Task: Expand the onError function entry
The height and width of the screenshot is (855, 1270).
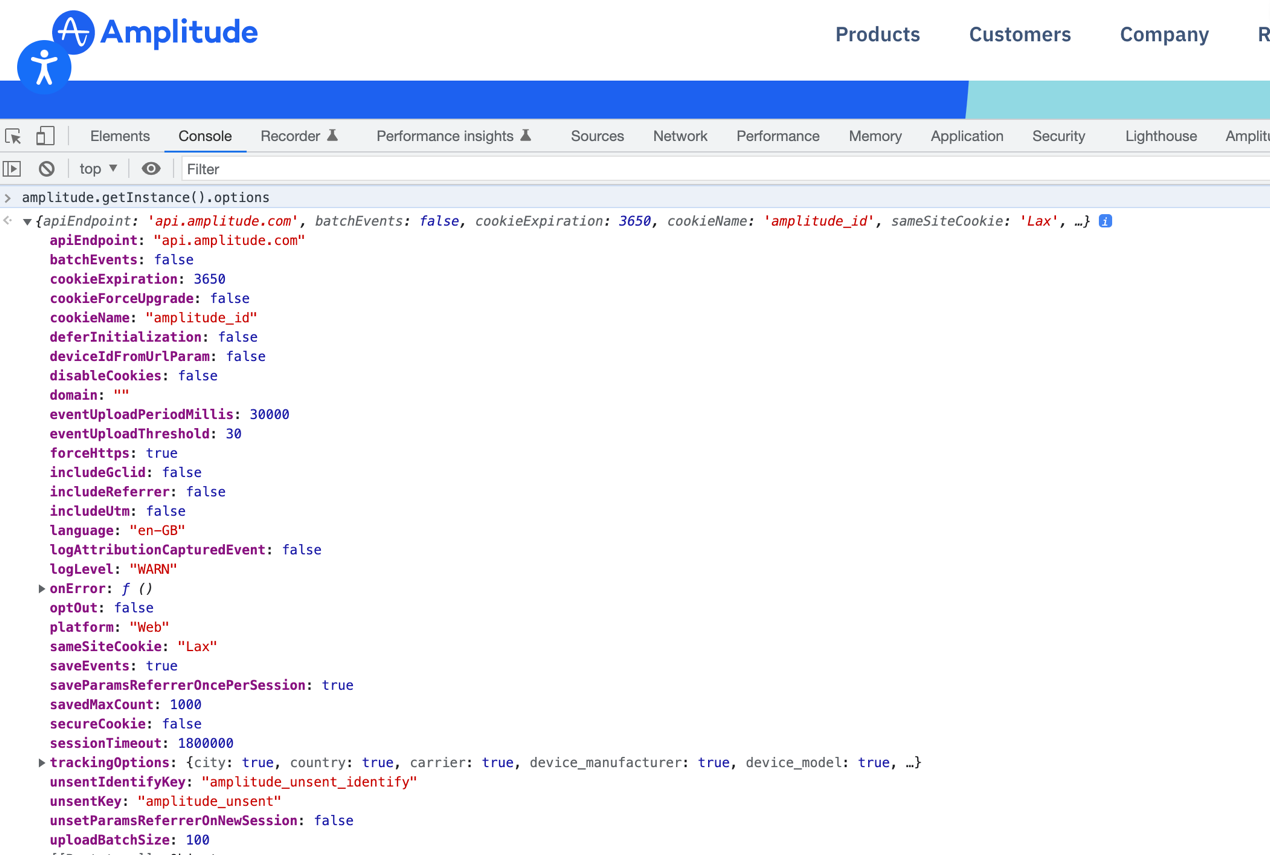Action: [42, 589]
